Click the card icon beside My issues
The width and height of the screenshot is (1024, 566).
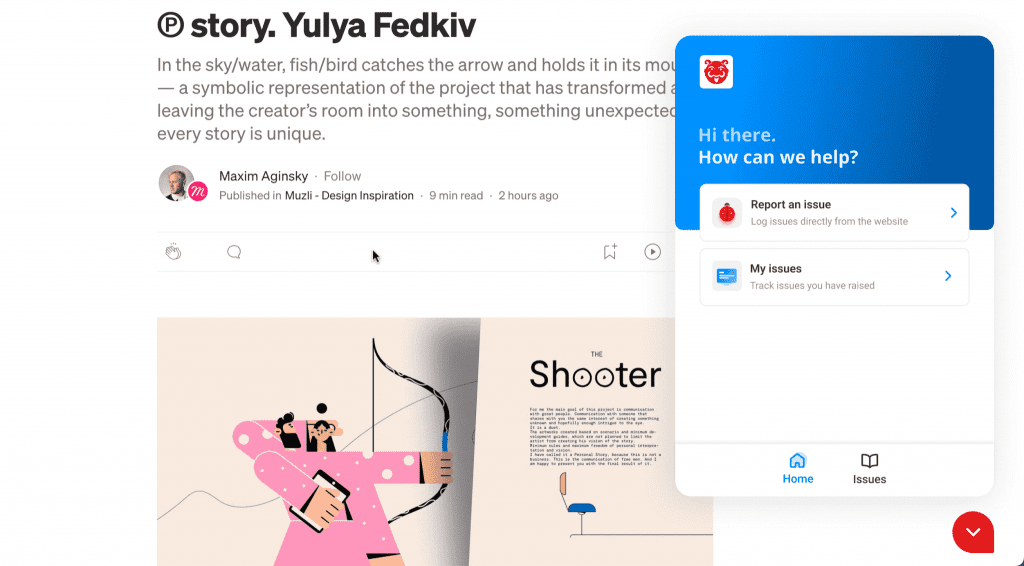click(x=726, y=276)
